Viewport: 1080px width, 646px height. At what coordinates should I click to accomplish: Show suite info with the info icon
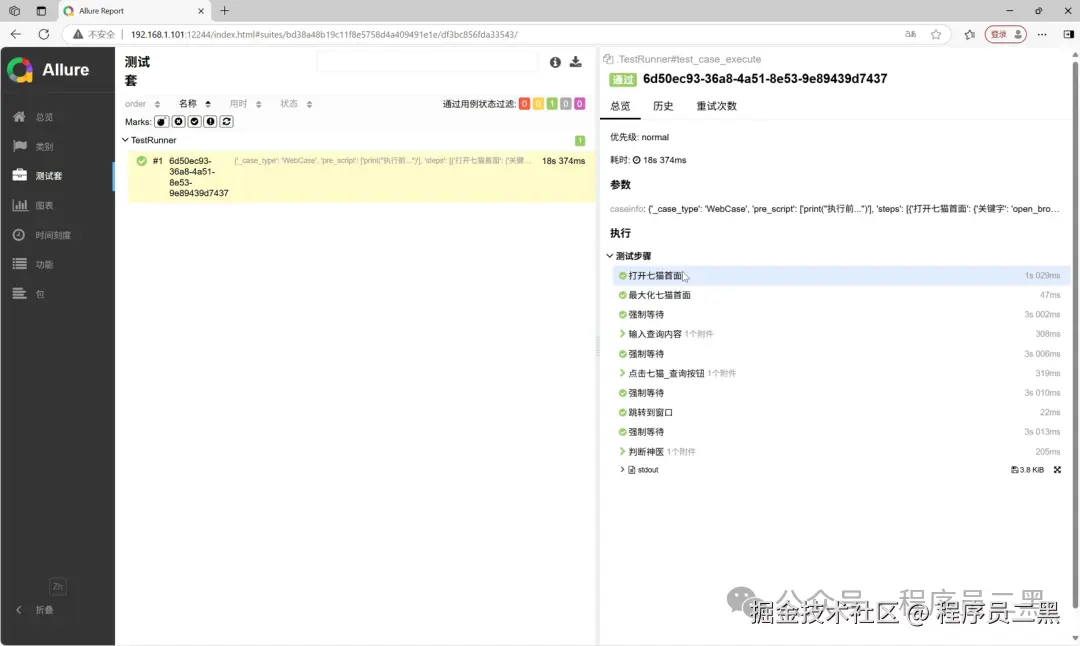pos(555,63)
